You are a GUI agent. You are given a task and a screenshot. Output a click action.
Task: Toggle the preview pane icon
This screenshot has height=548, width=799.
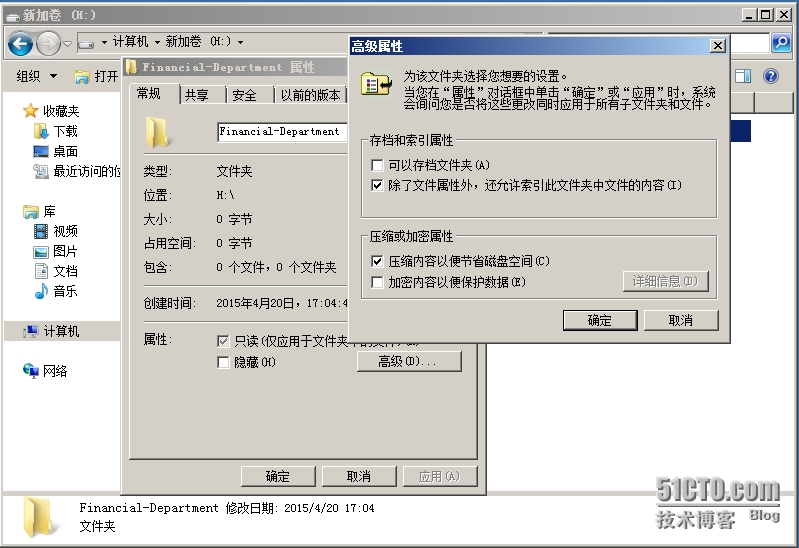743,76
